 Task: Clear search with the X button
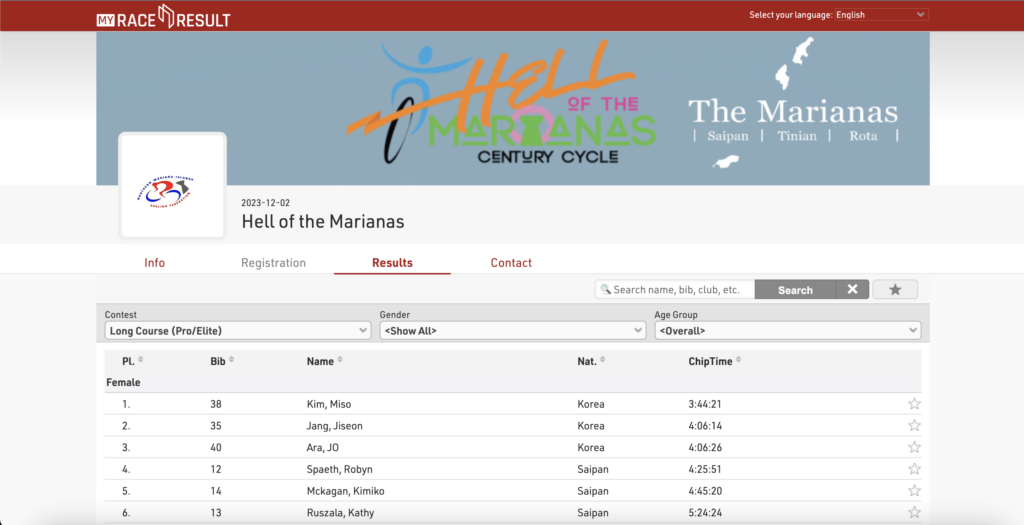click(852, 290)
